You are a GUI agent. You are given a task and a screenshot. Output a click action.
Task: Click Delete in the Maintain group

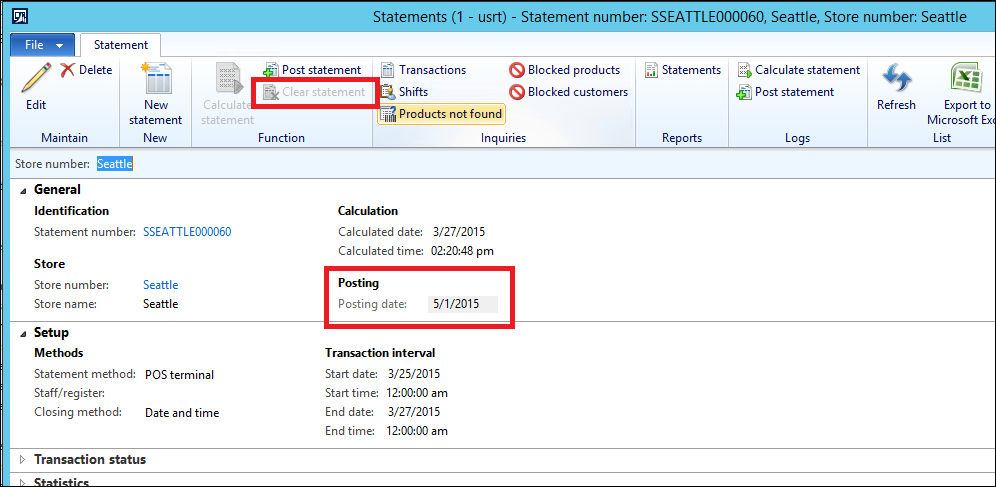[x=86, y=70]
